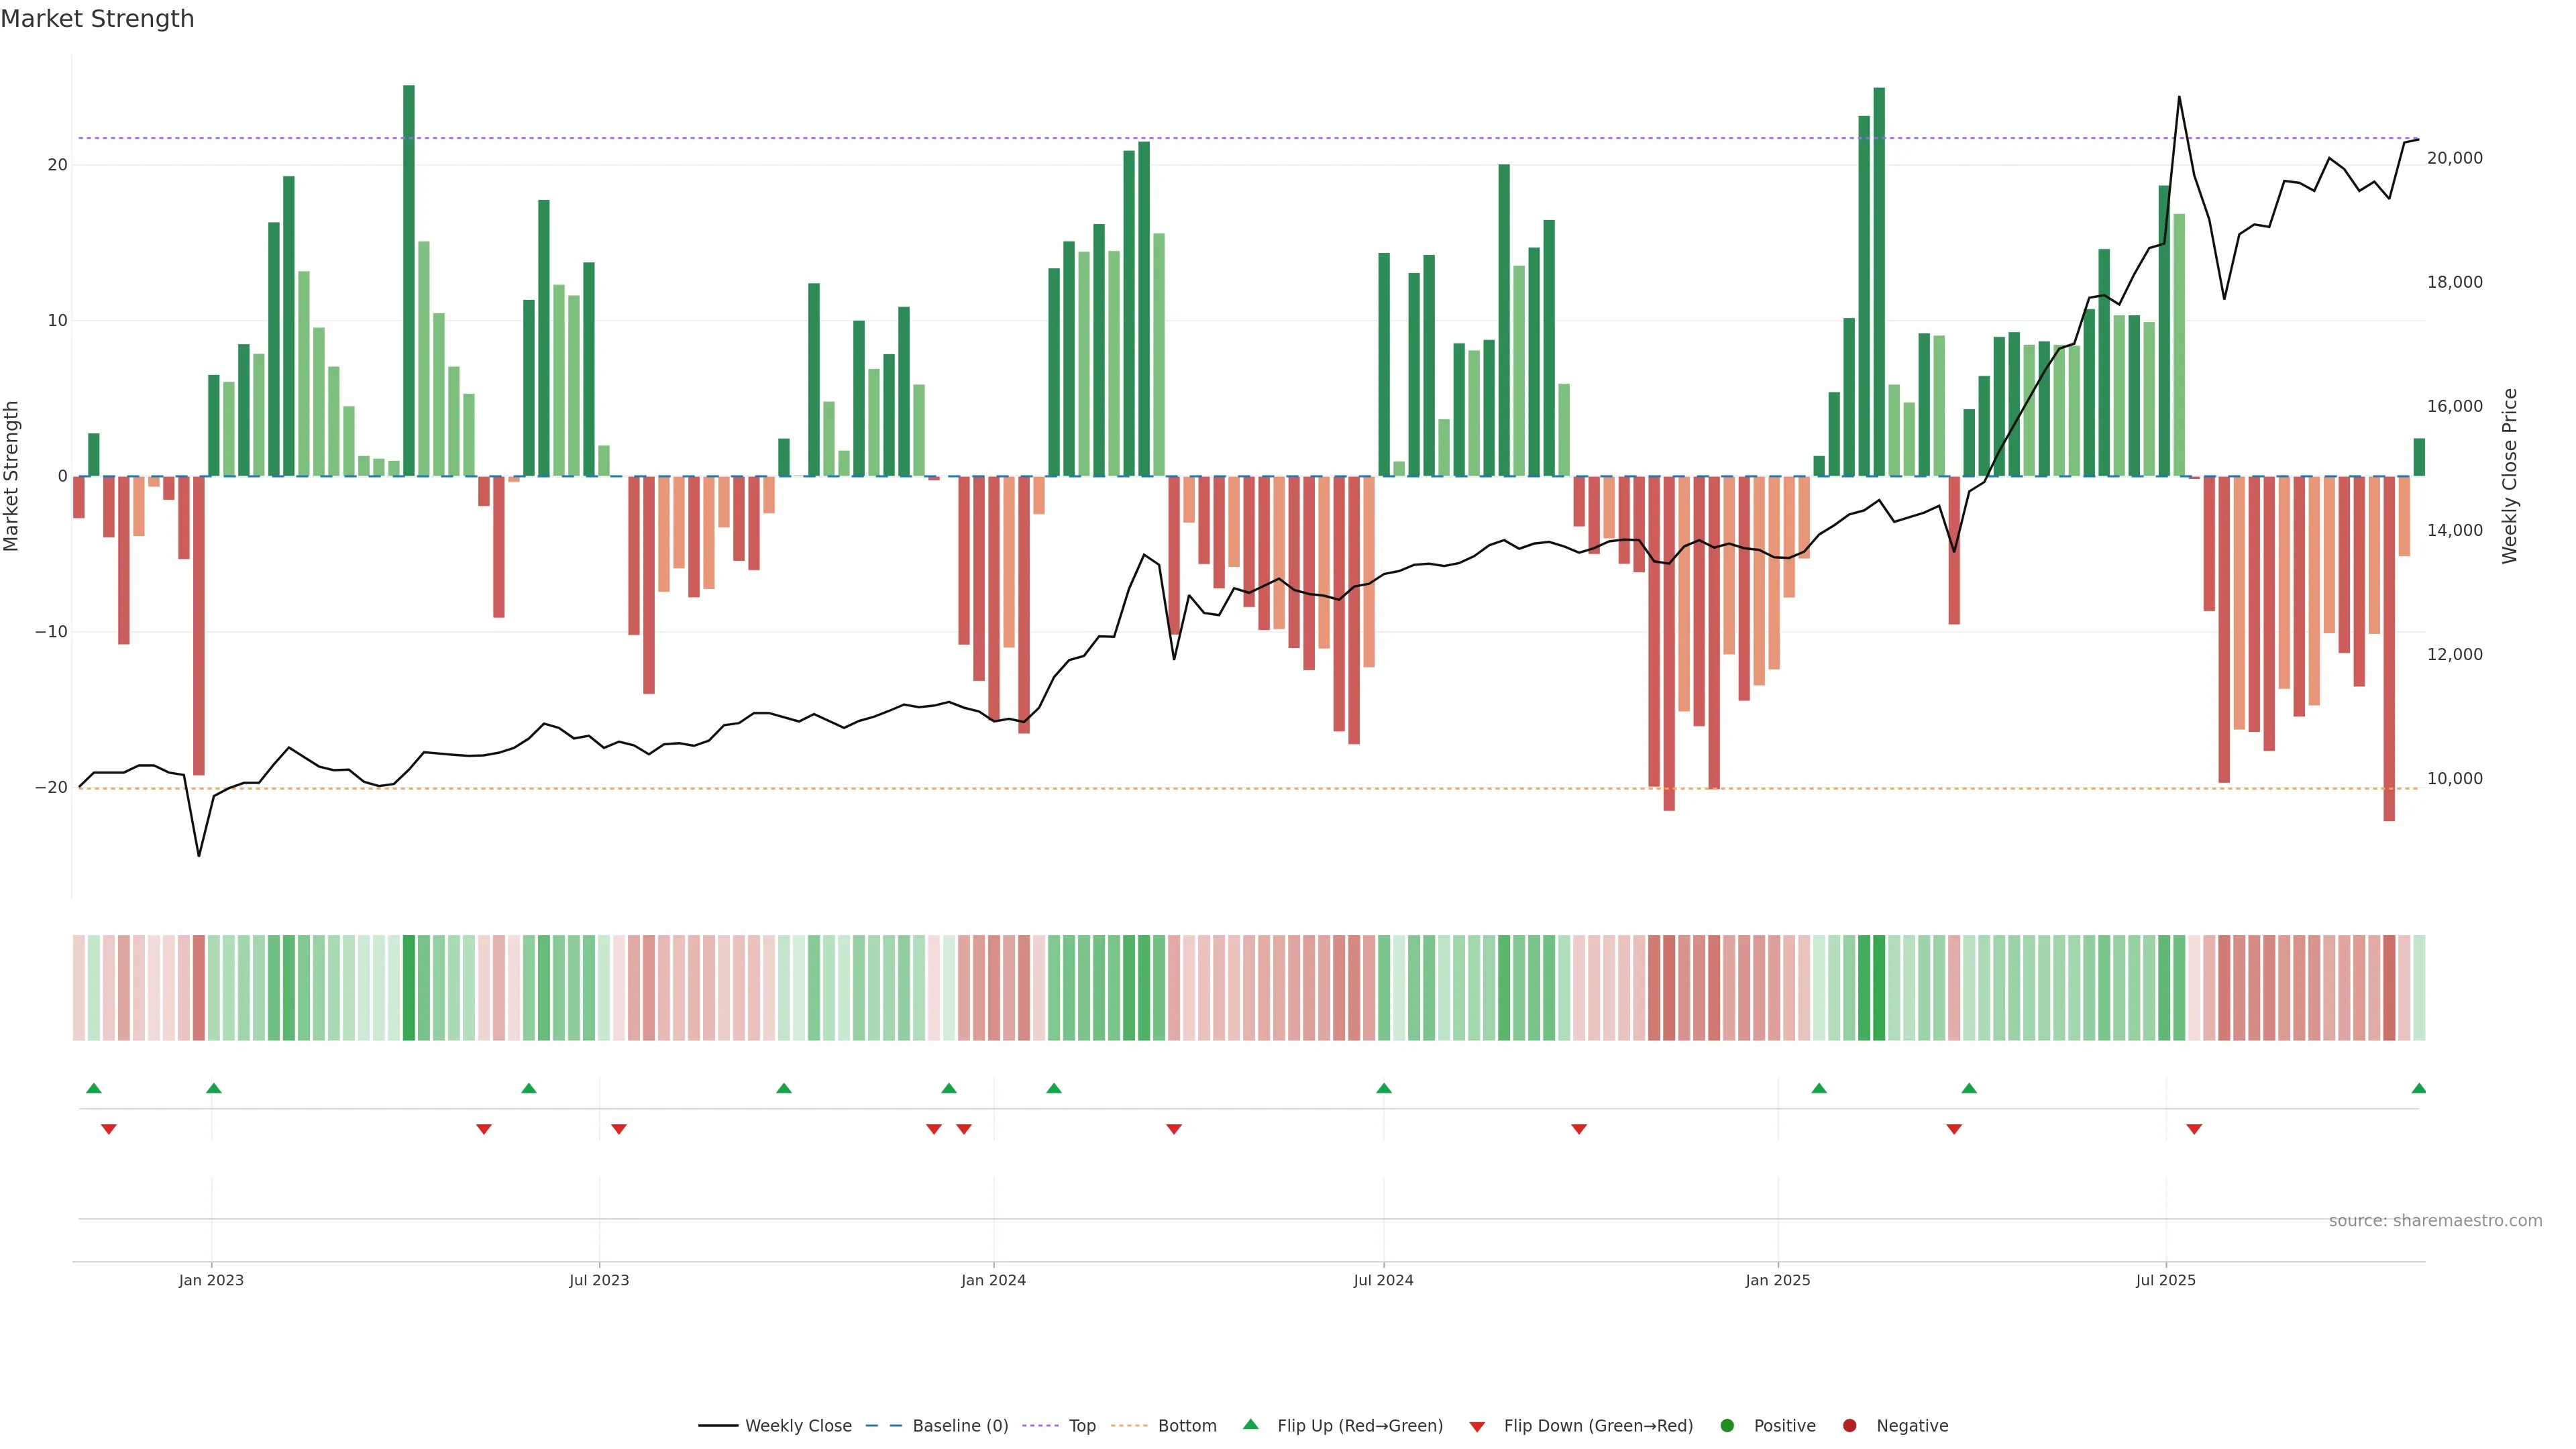Click the source: sharemaestro.com text

(x=2435, y=1221)
